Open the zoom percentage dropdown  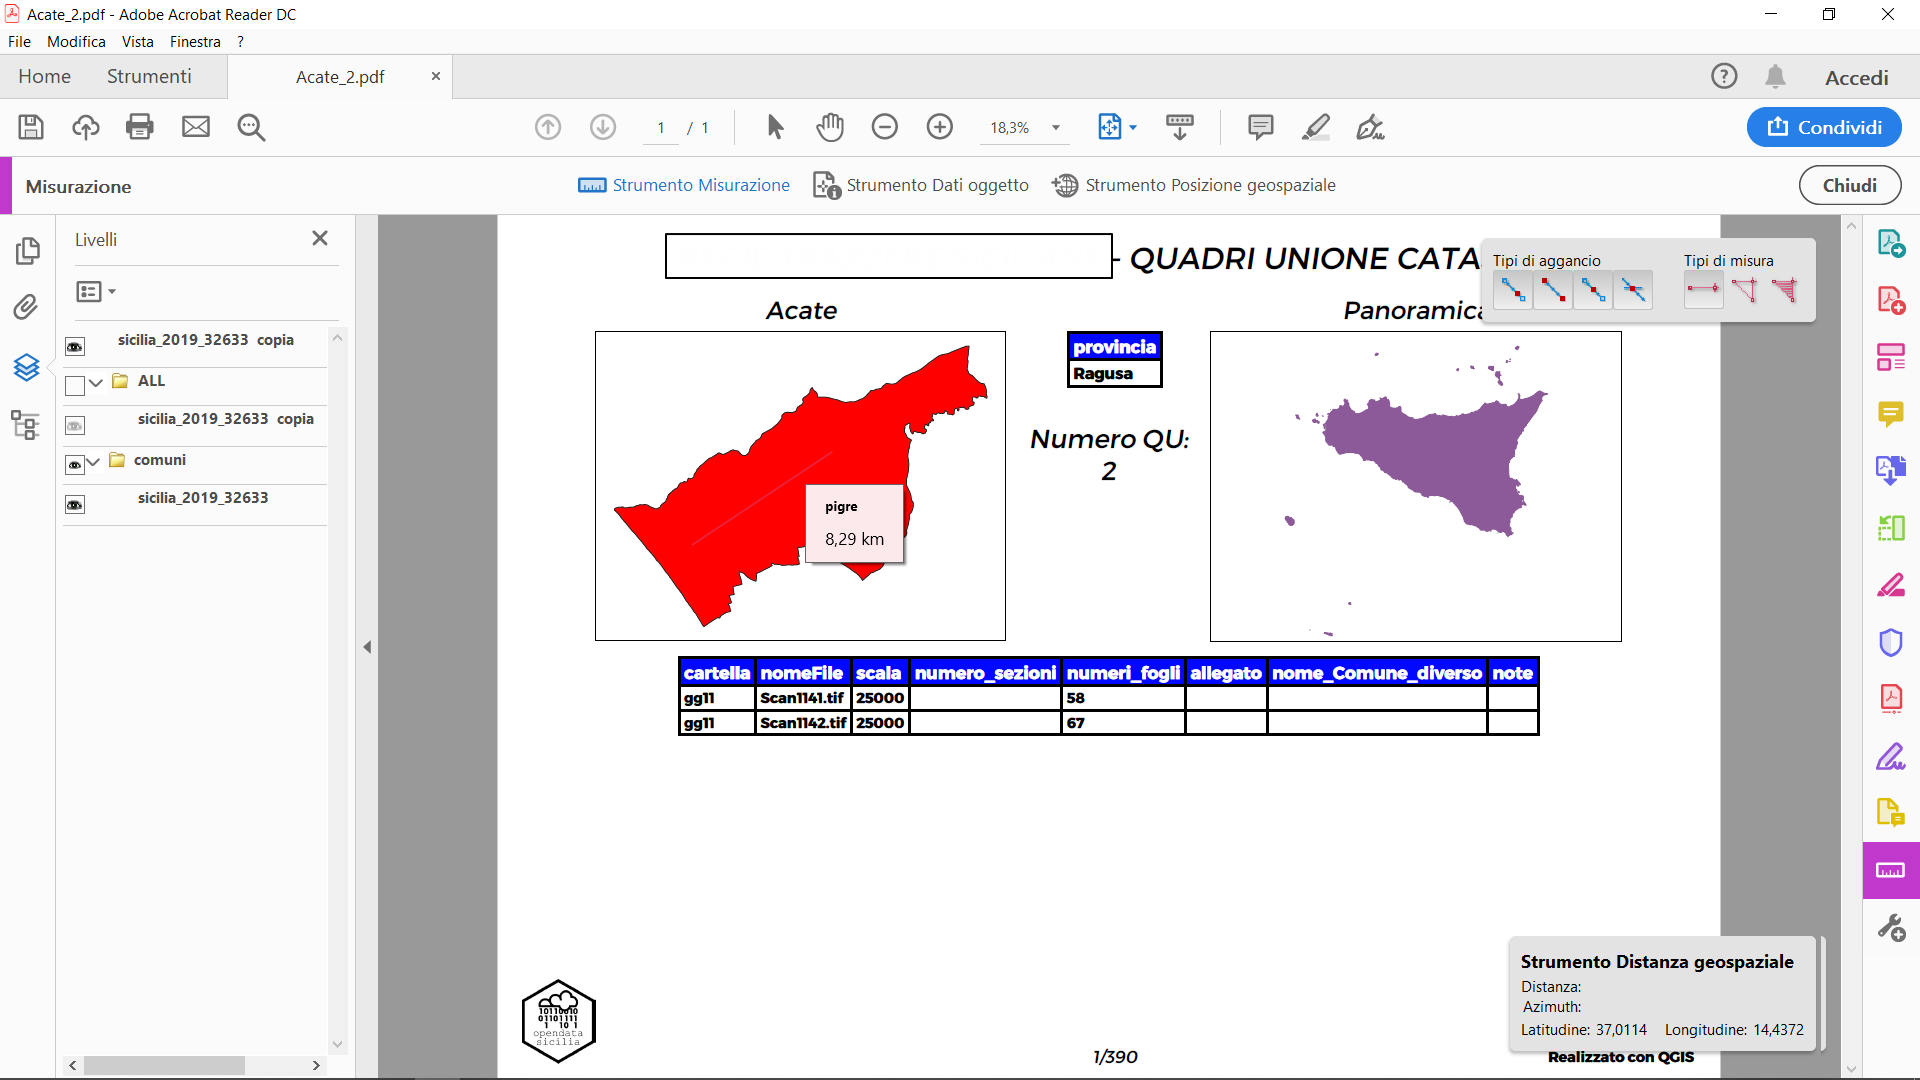pyautogui.click(x=1055, y=127)
